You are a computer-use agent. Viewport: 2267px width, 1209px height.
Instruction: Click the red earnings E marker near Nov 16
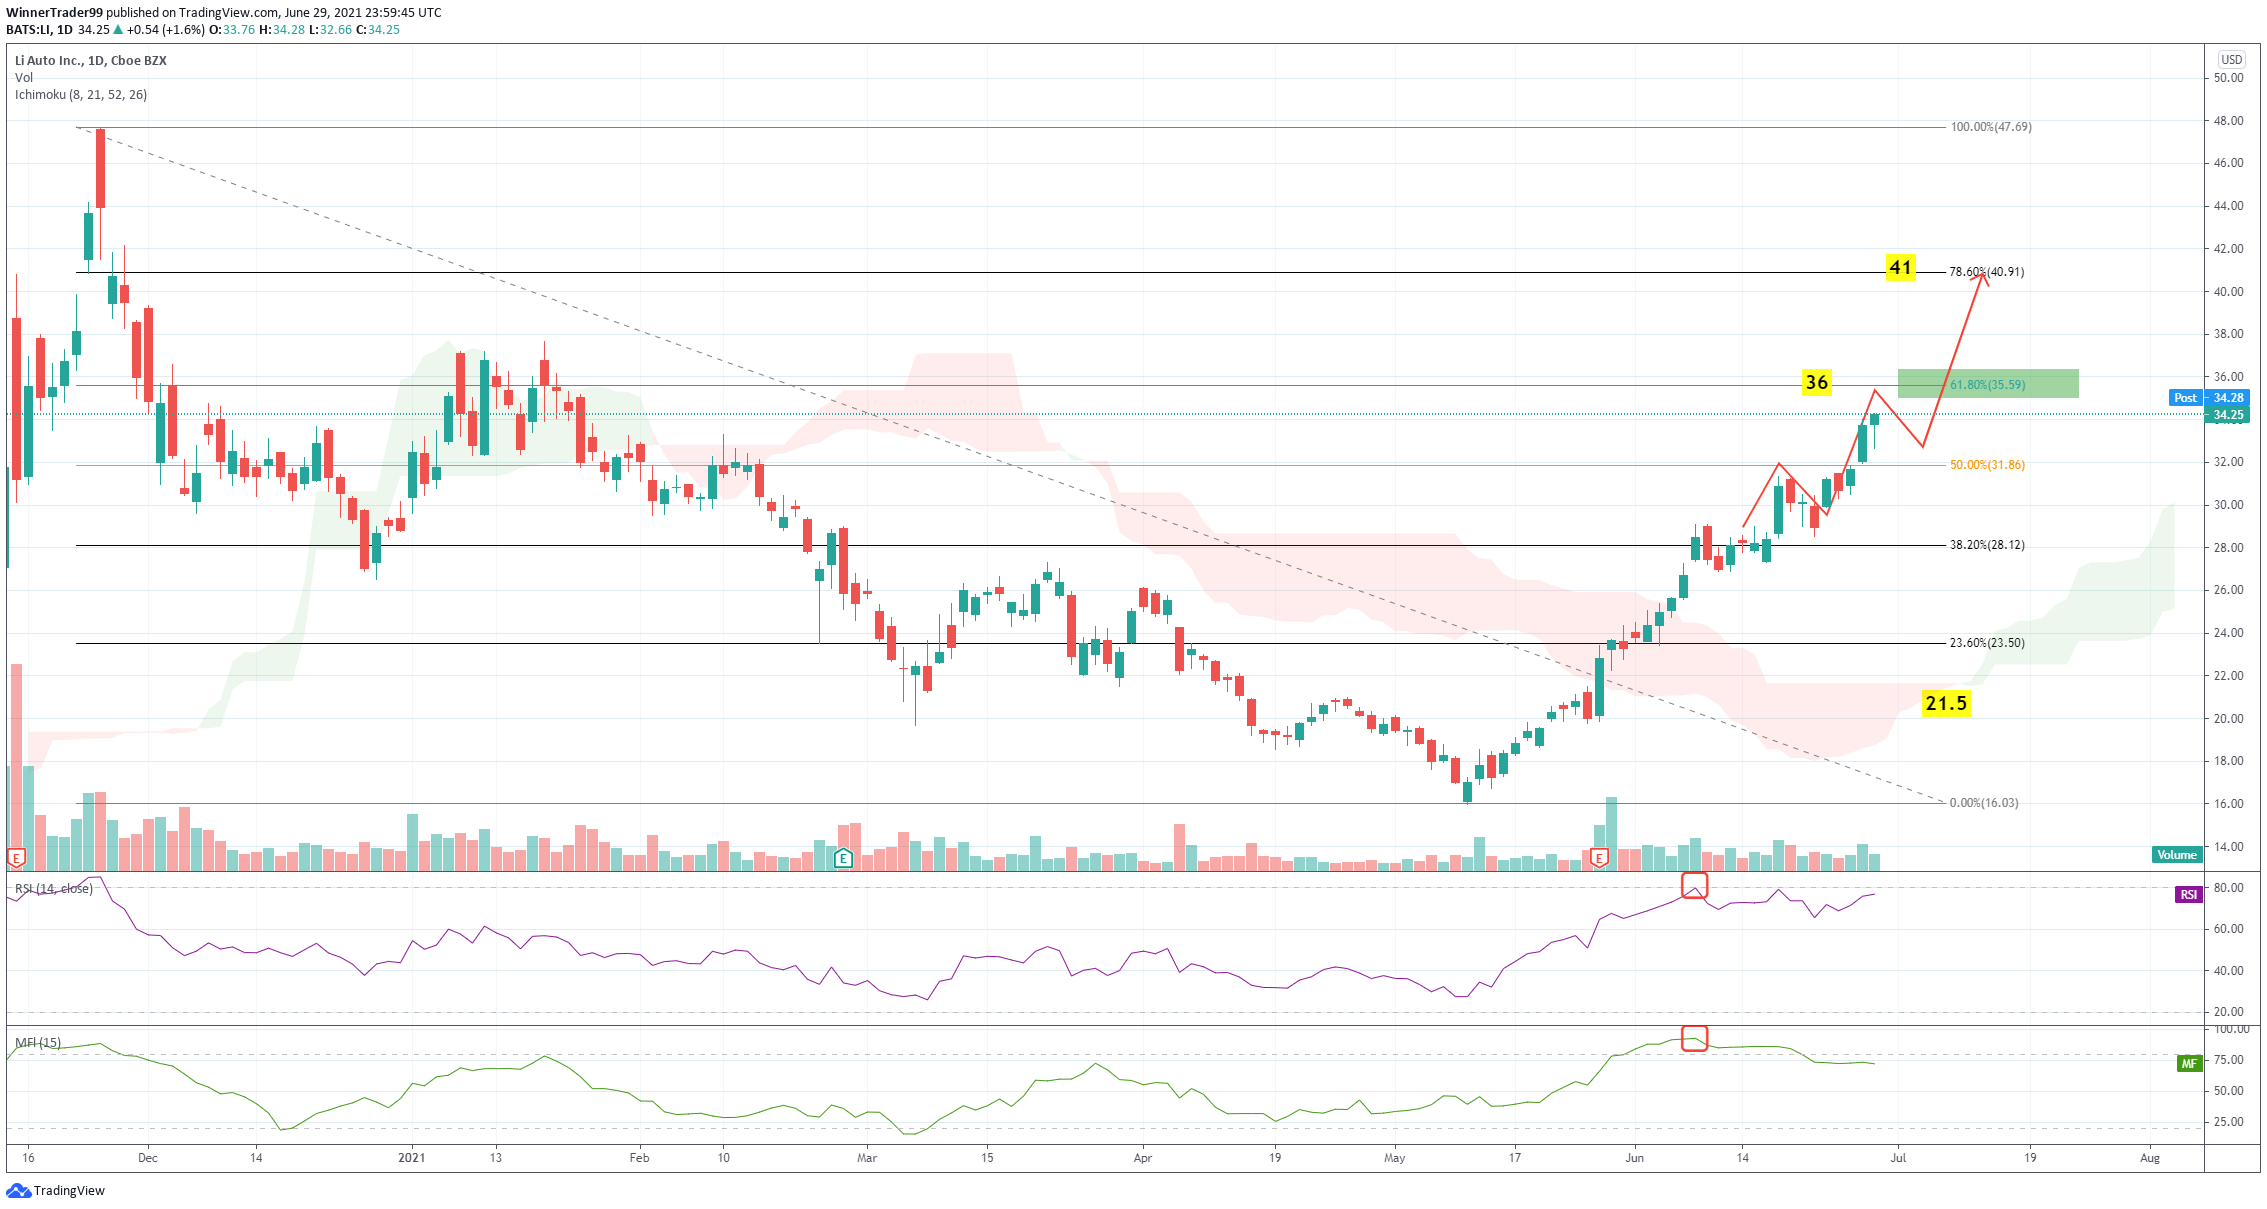tap(16, 858)
